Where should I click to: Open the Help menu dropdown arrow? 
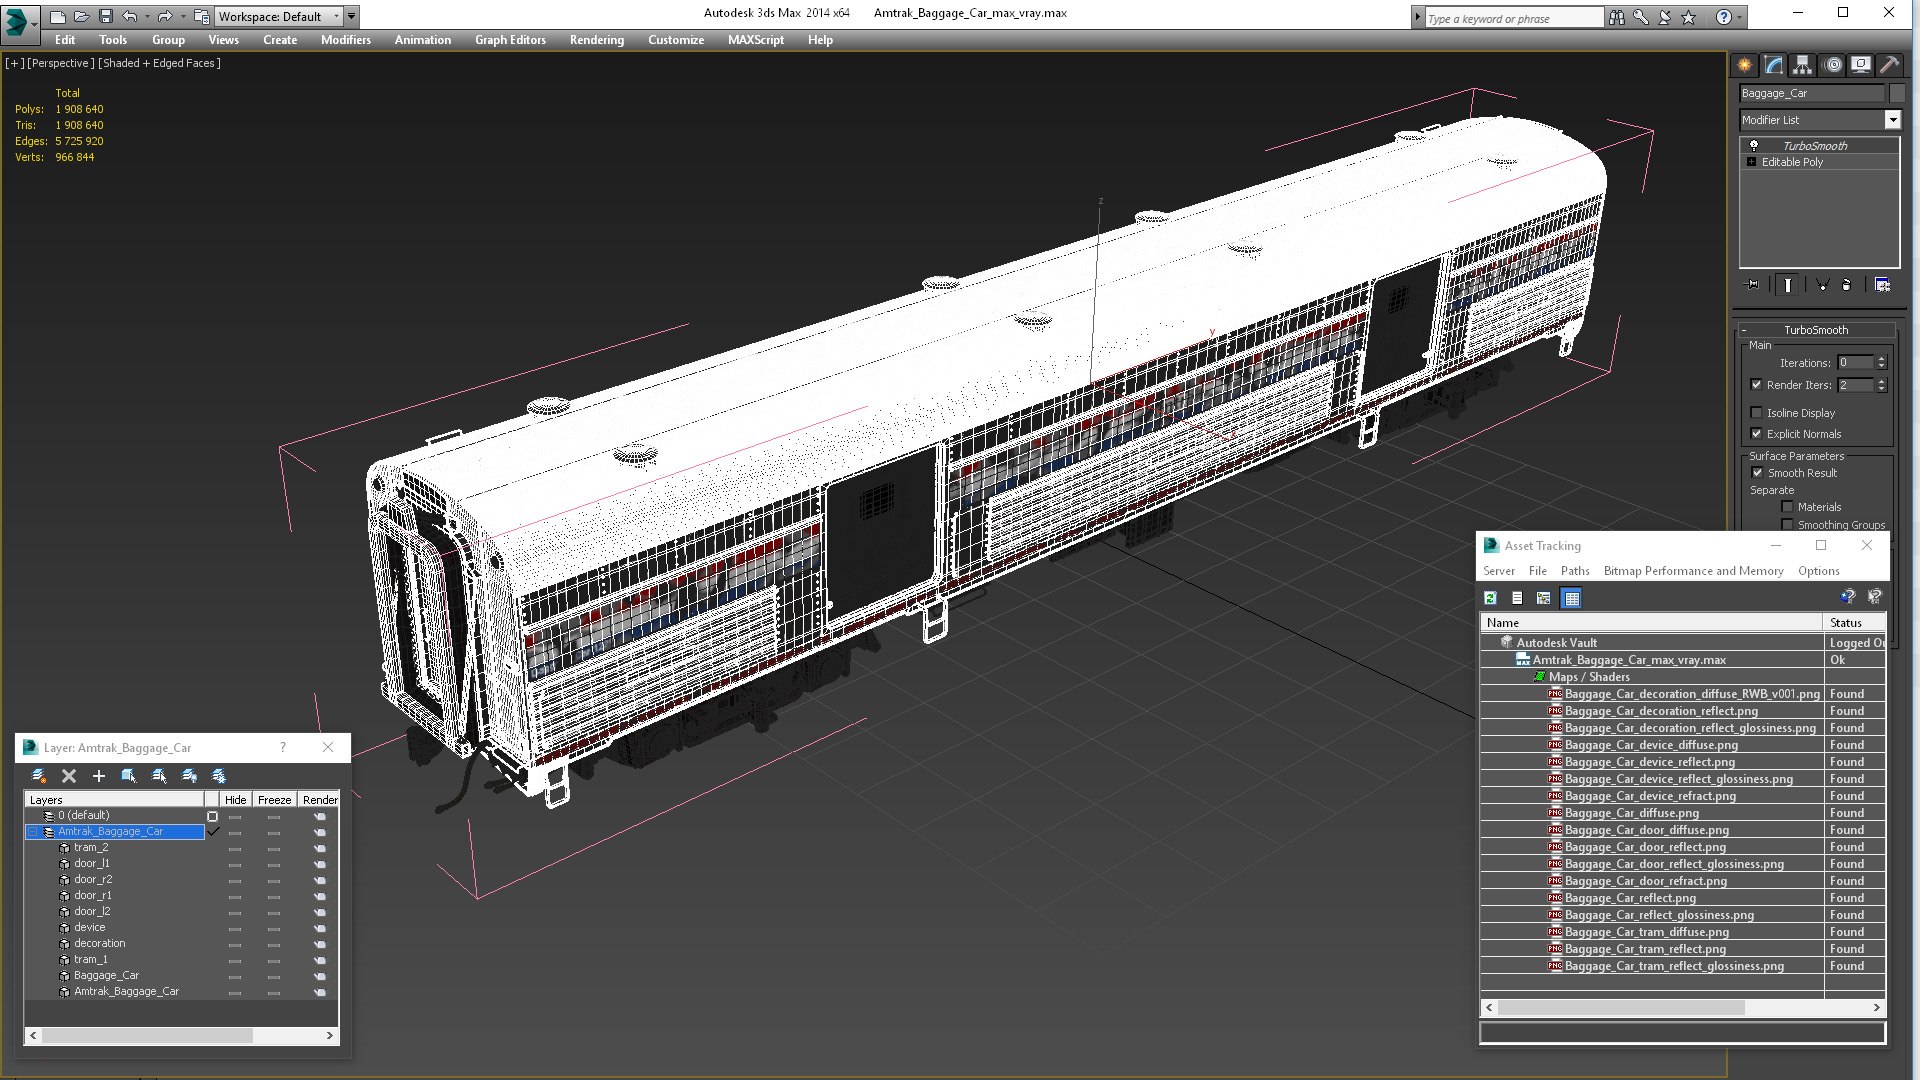(1739, 17)
